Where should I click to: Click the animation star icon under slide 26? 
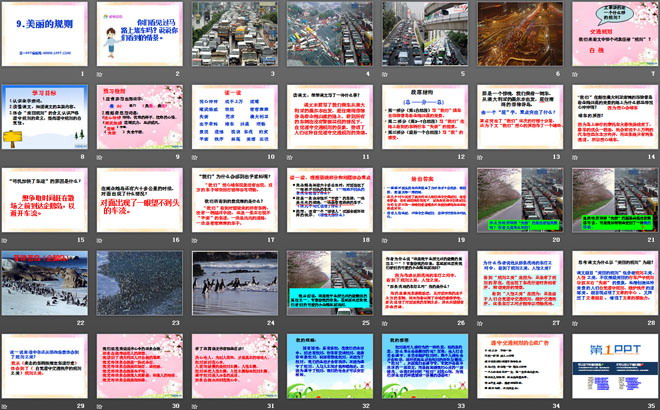click(385, 323)
